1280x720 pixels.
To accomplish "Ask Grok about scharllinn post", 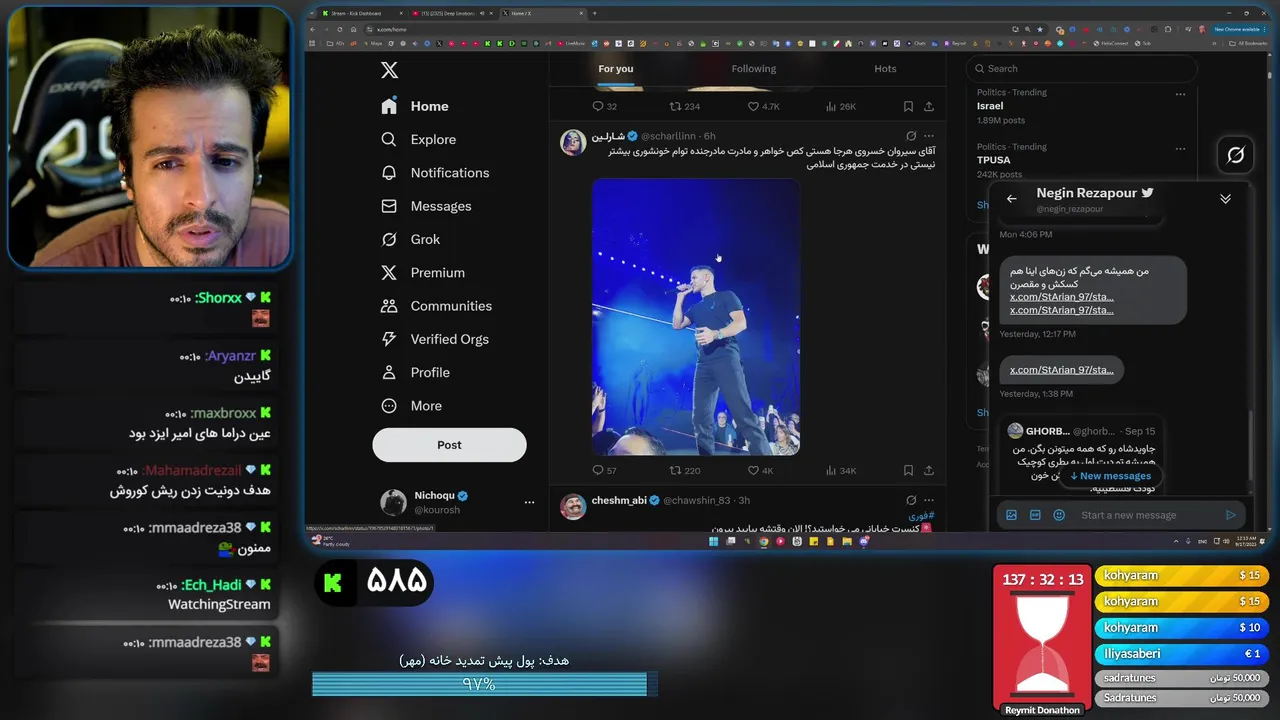I will (x=911, y=136).
